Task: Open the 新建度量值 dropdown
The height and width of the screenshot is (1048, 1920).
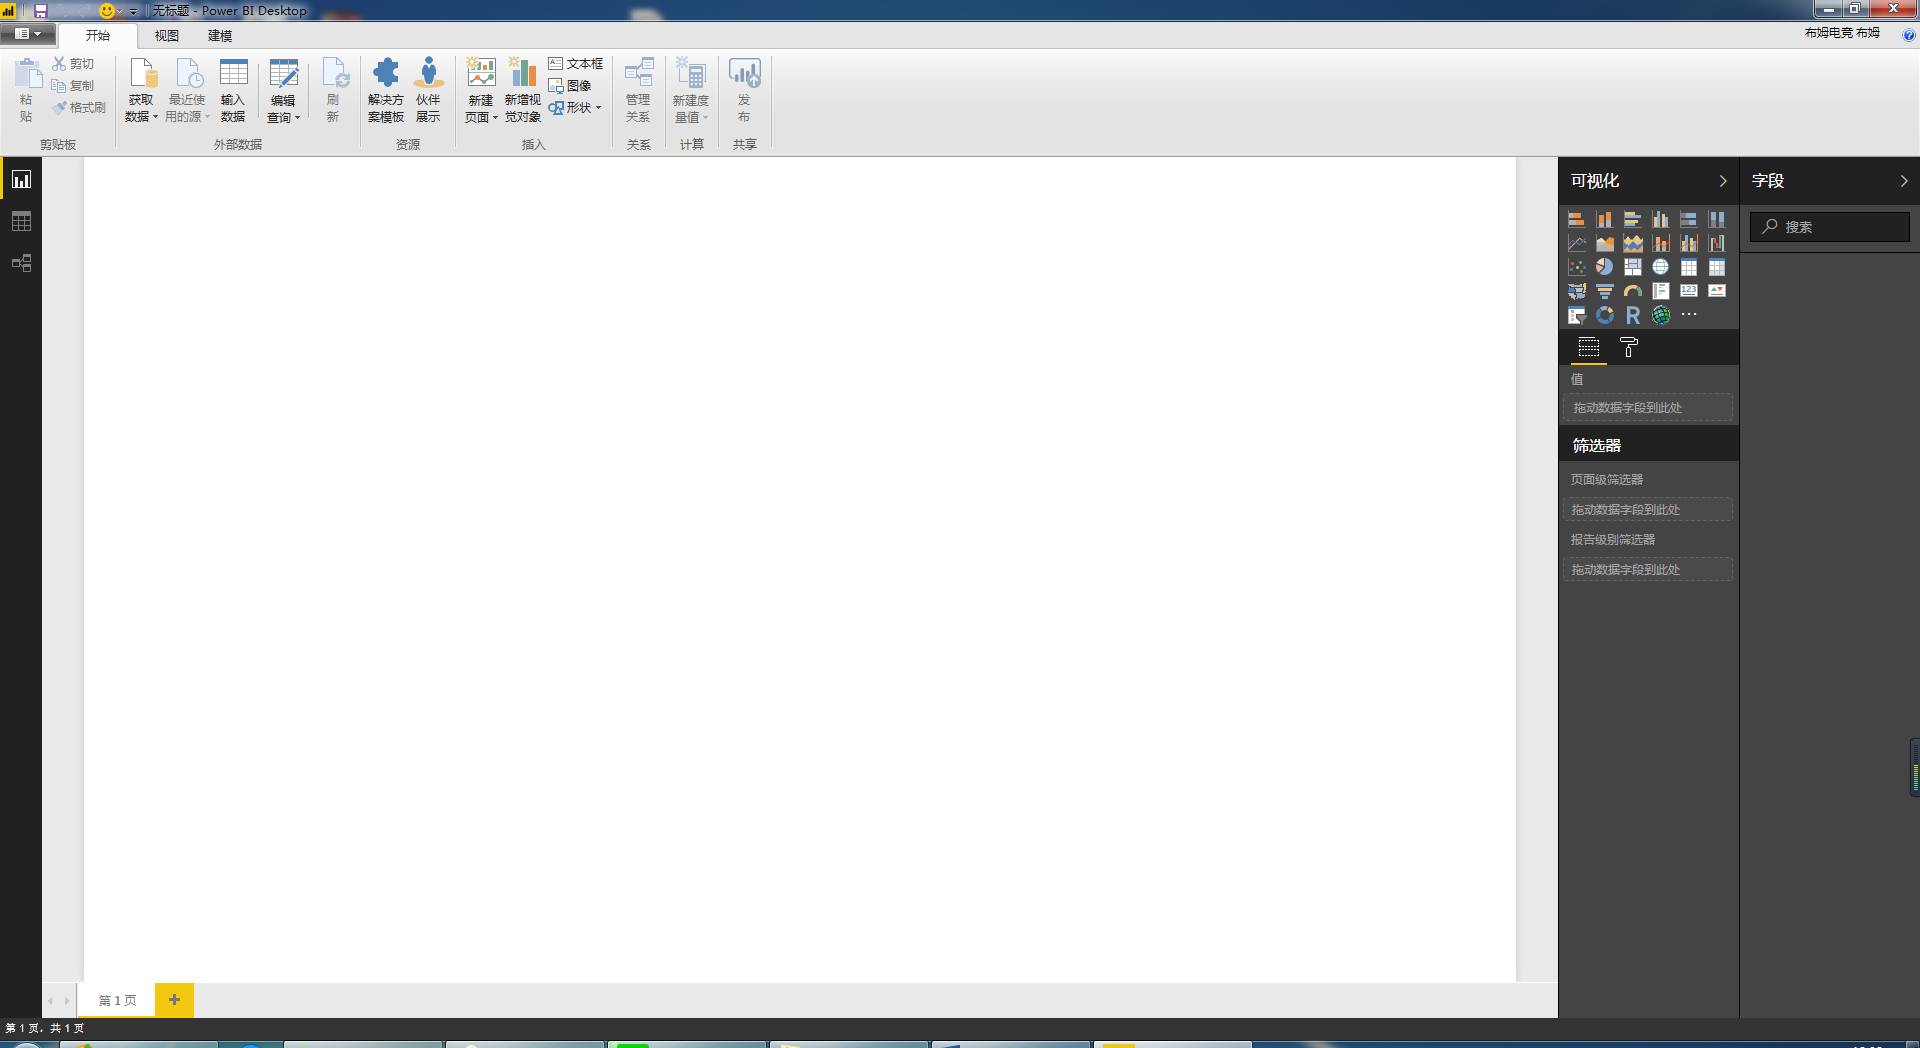Action: (691, 91)
